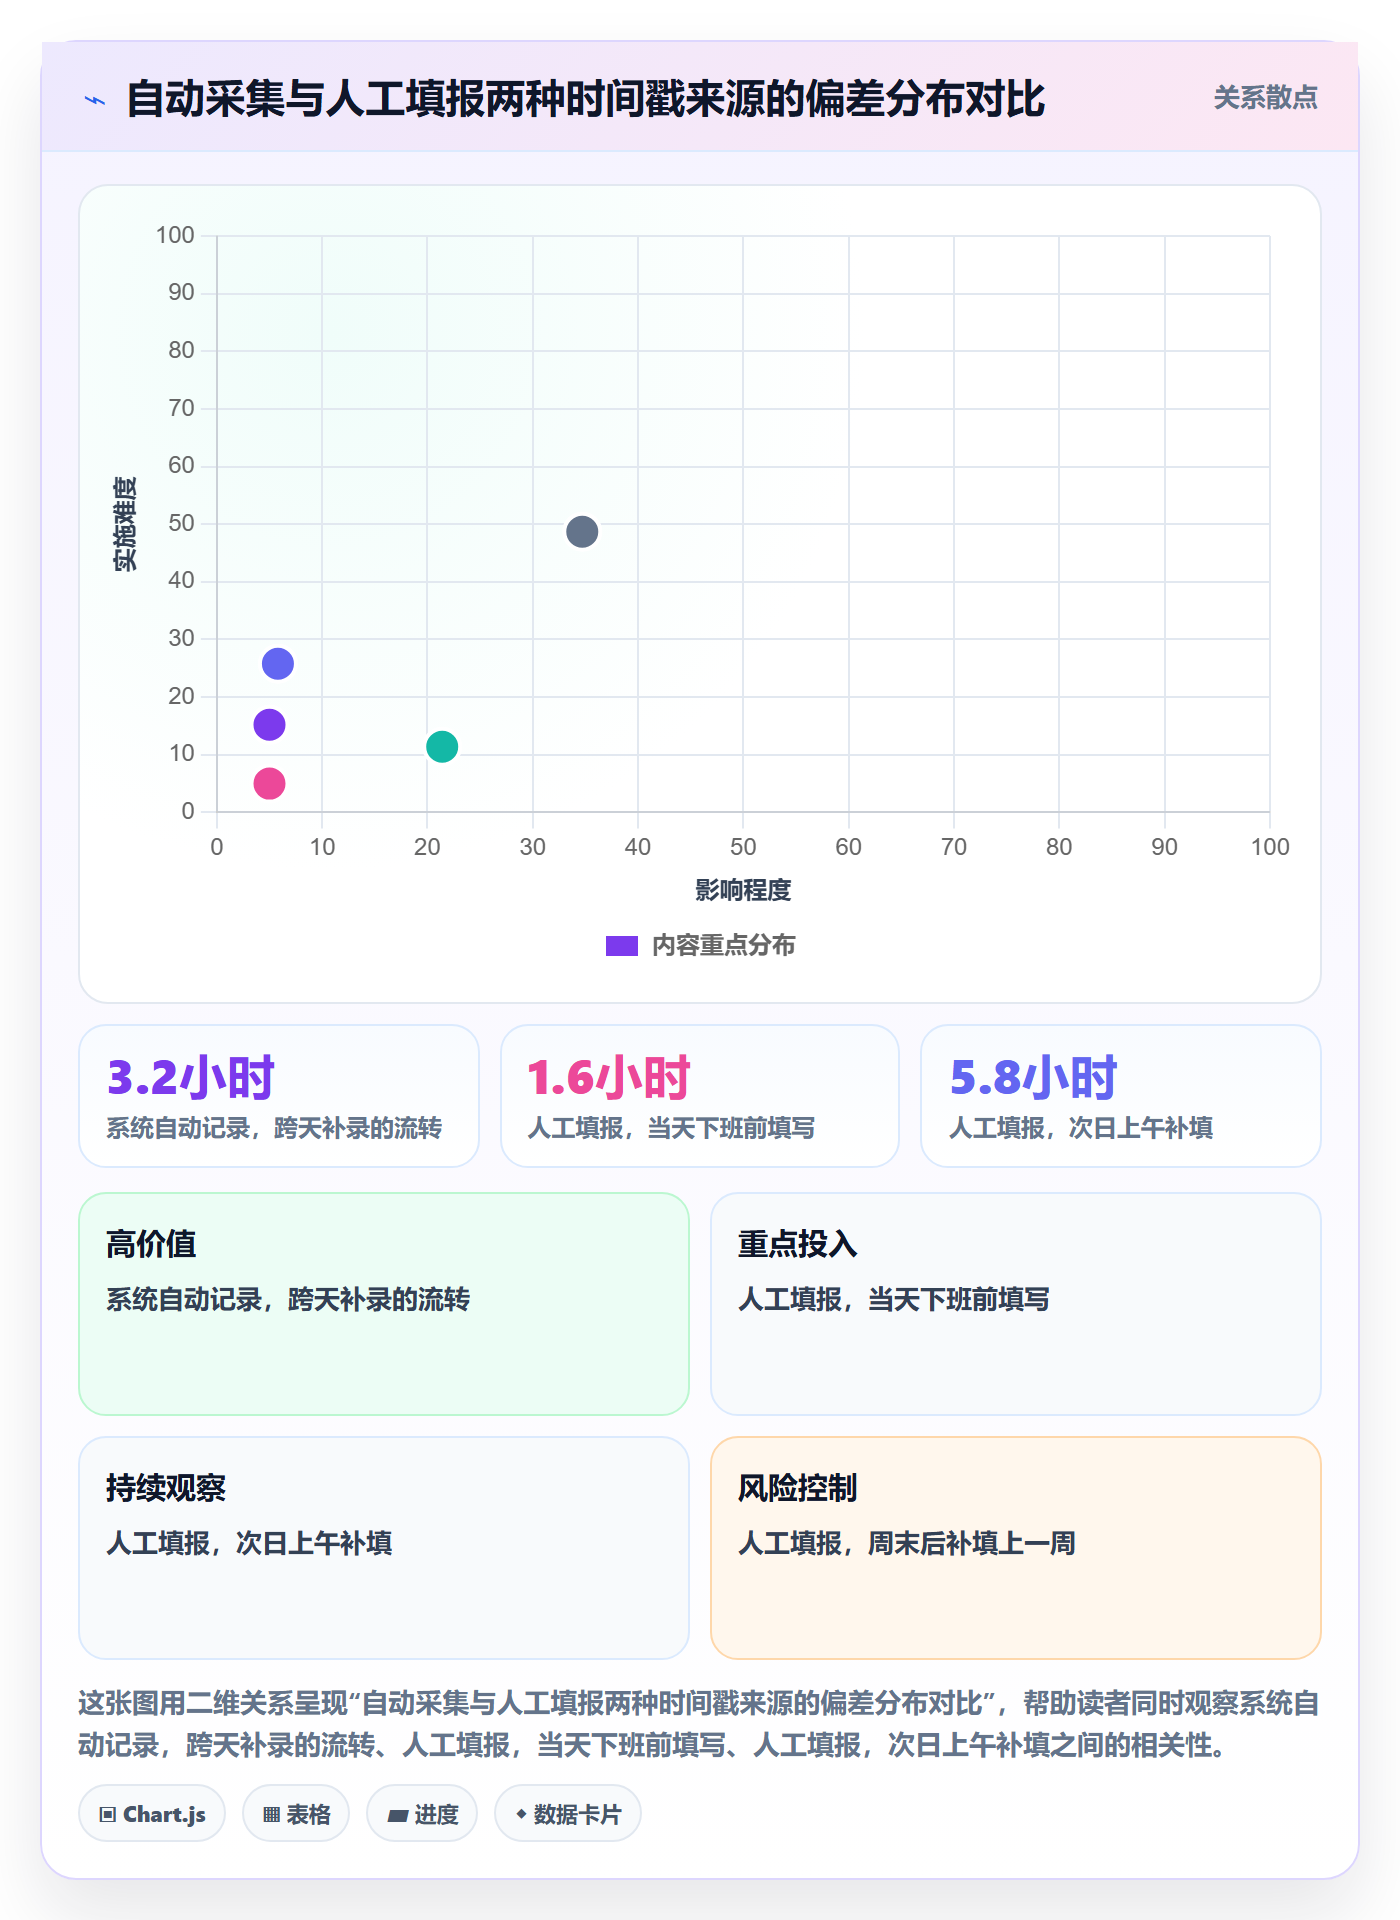
Task: Click the 持续观察 card heading
Action: pos(166,1489)
